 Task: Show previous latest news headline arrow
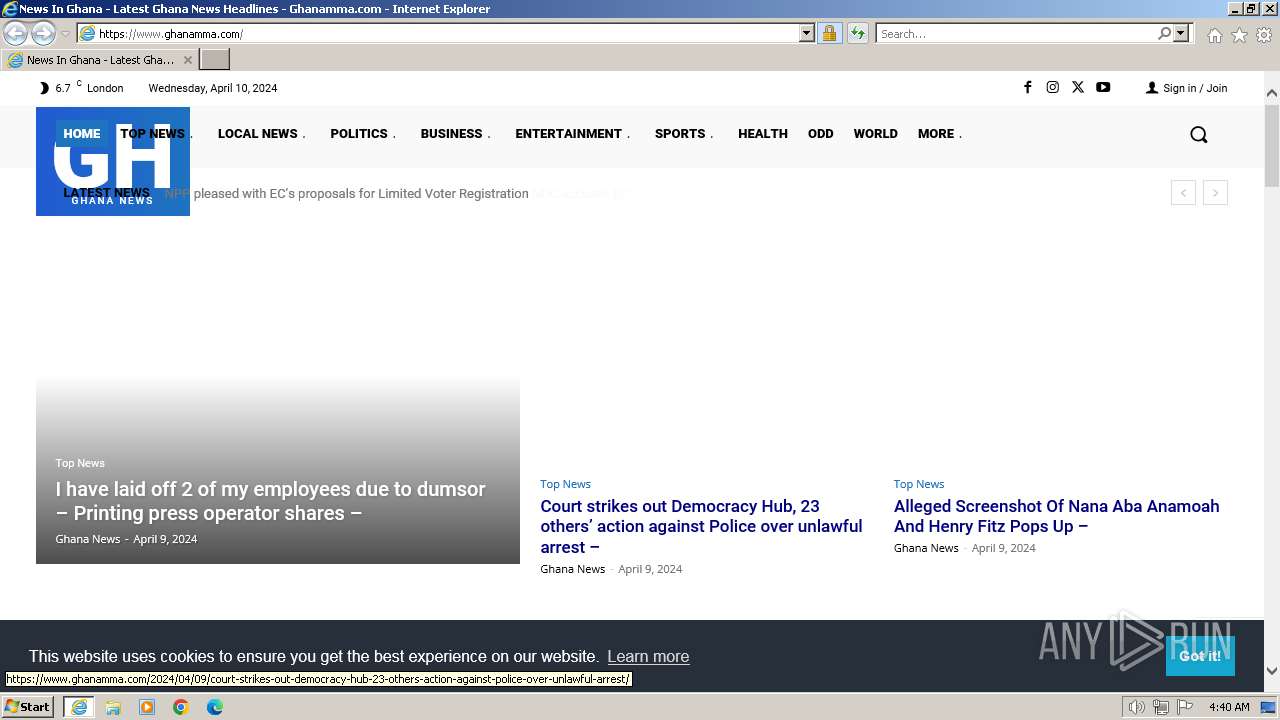[1183, 193]
